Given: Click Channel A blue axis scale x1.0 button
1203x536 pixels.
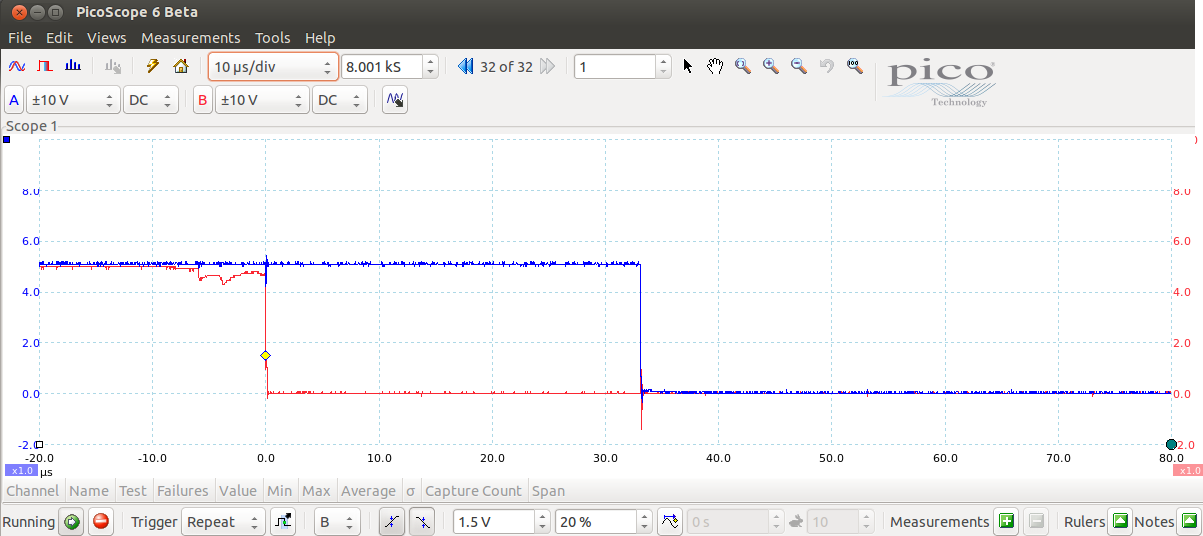Looking at the screenshot, I should pos(21,470).
